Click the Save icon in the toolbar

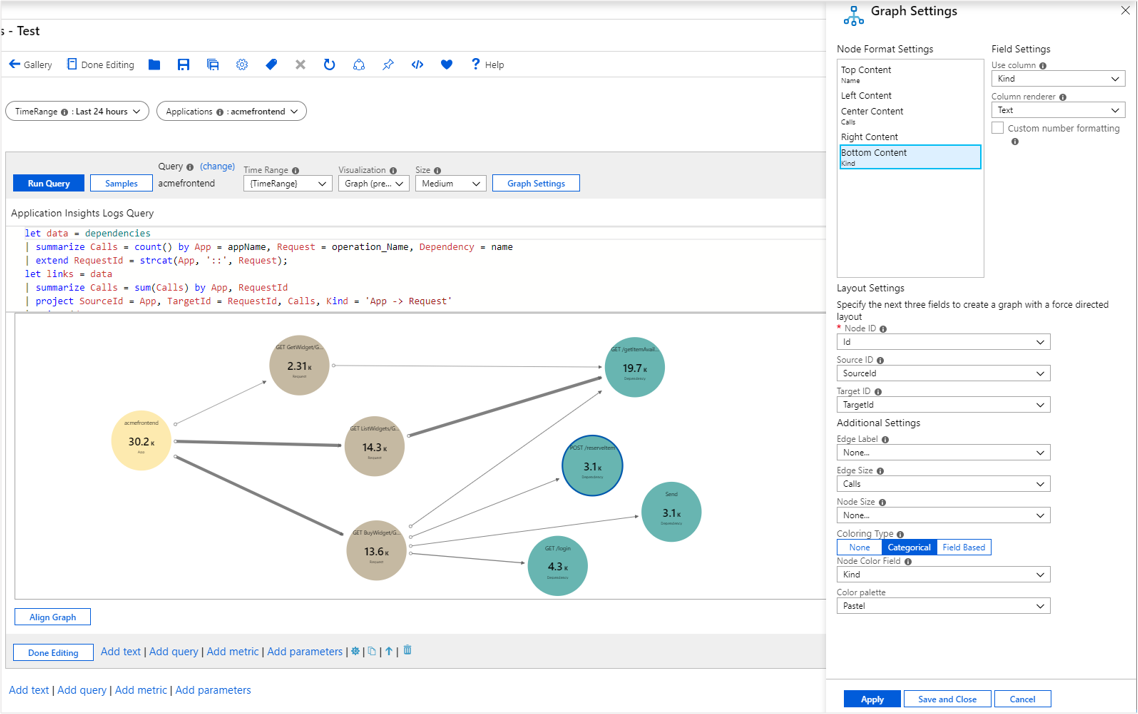coord(183,65)
